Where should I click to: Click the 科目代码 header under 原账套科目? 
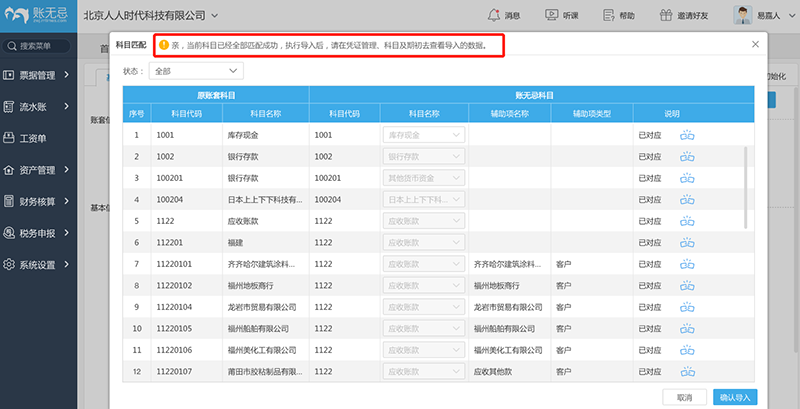point(186,114)
